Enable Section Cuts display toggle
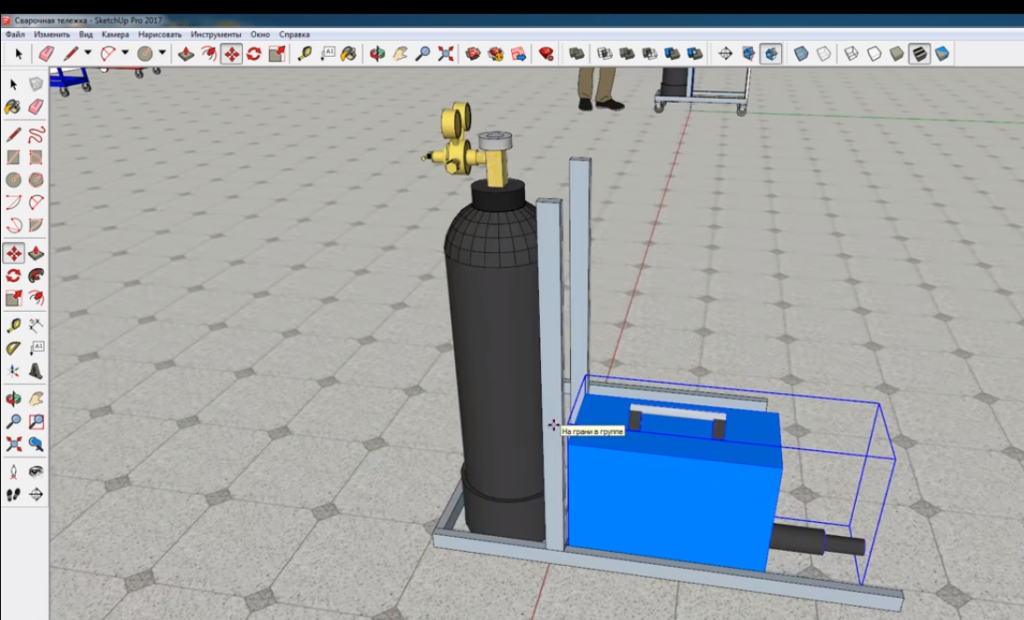The height and width of the screenshot is (620, 1024). tap(771, 53)
